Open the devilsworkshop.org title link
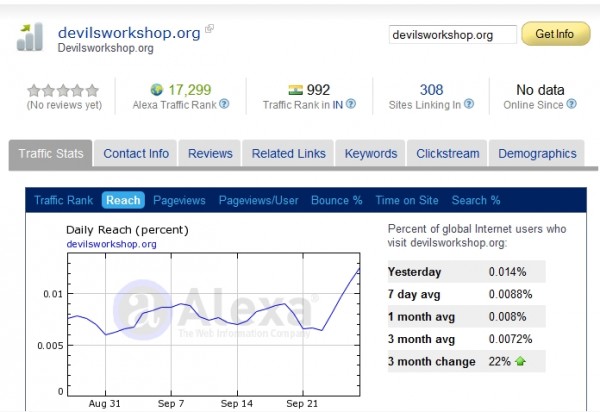The width and height of the screenshot is (600, 412). tap(129, 33)
